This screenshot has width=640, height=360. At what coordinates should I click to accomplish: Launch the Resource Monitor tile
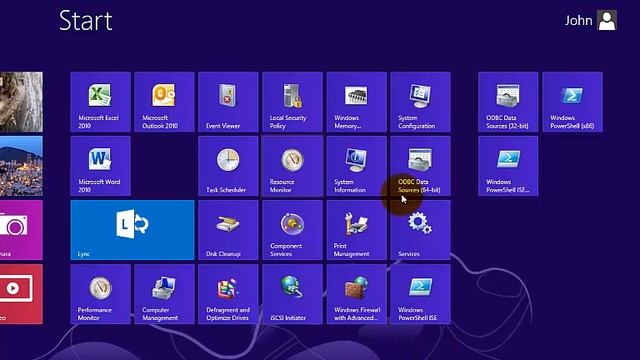293,166
